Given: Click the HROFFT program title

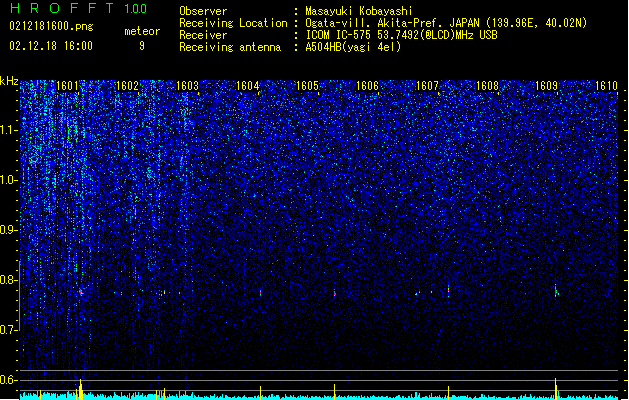Looking at the screenshot, I should tap(62, 8).
